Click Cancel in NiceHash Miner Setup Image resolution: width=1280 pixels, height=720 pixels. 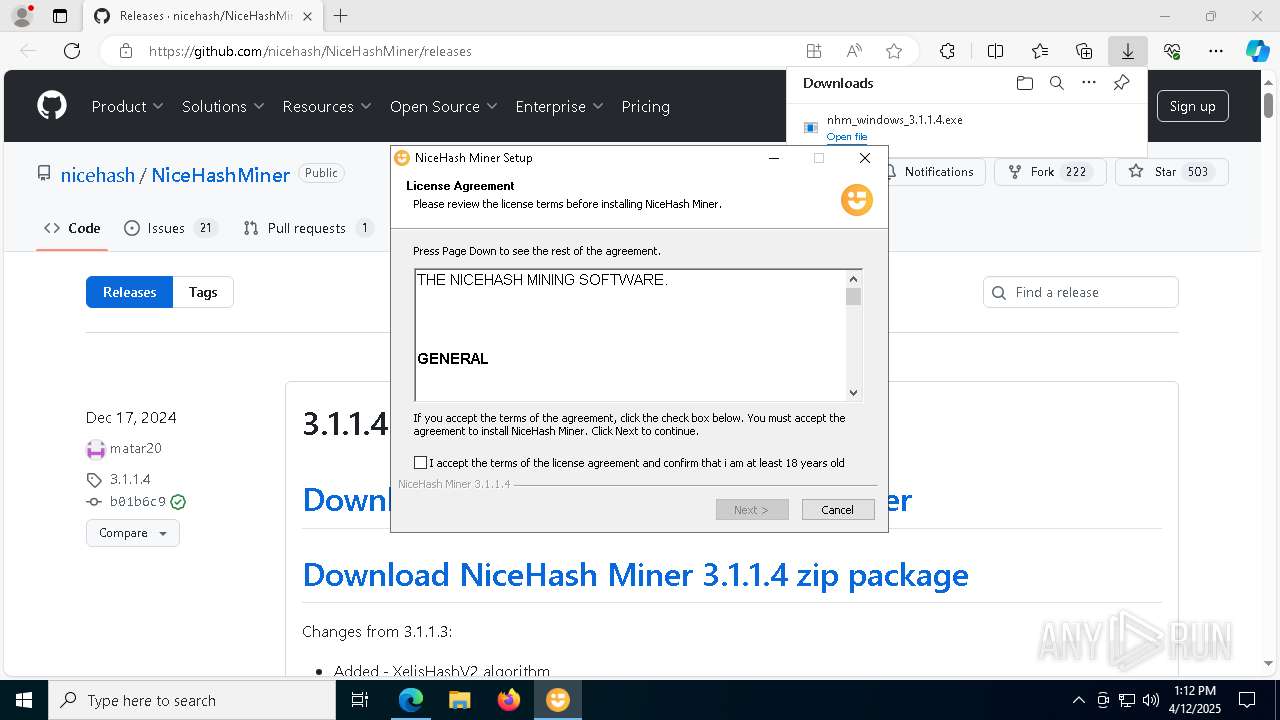pyautogui.click(x=838, y=510)
